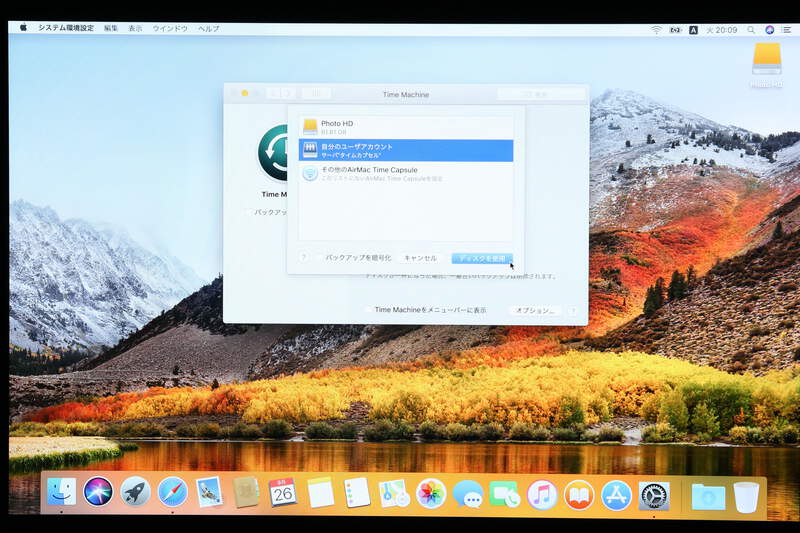Open the ヘルプ menu

tap(209, 28)
